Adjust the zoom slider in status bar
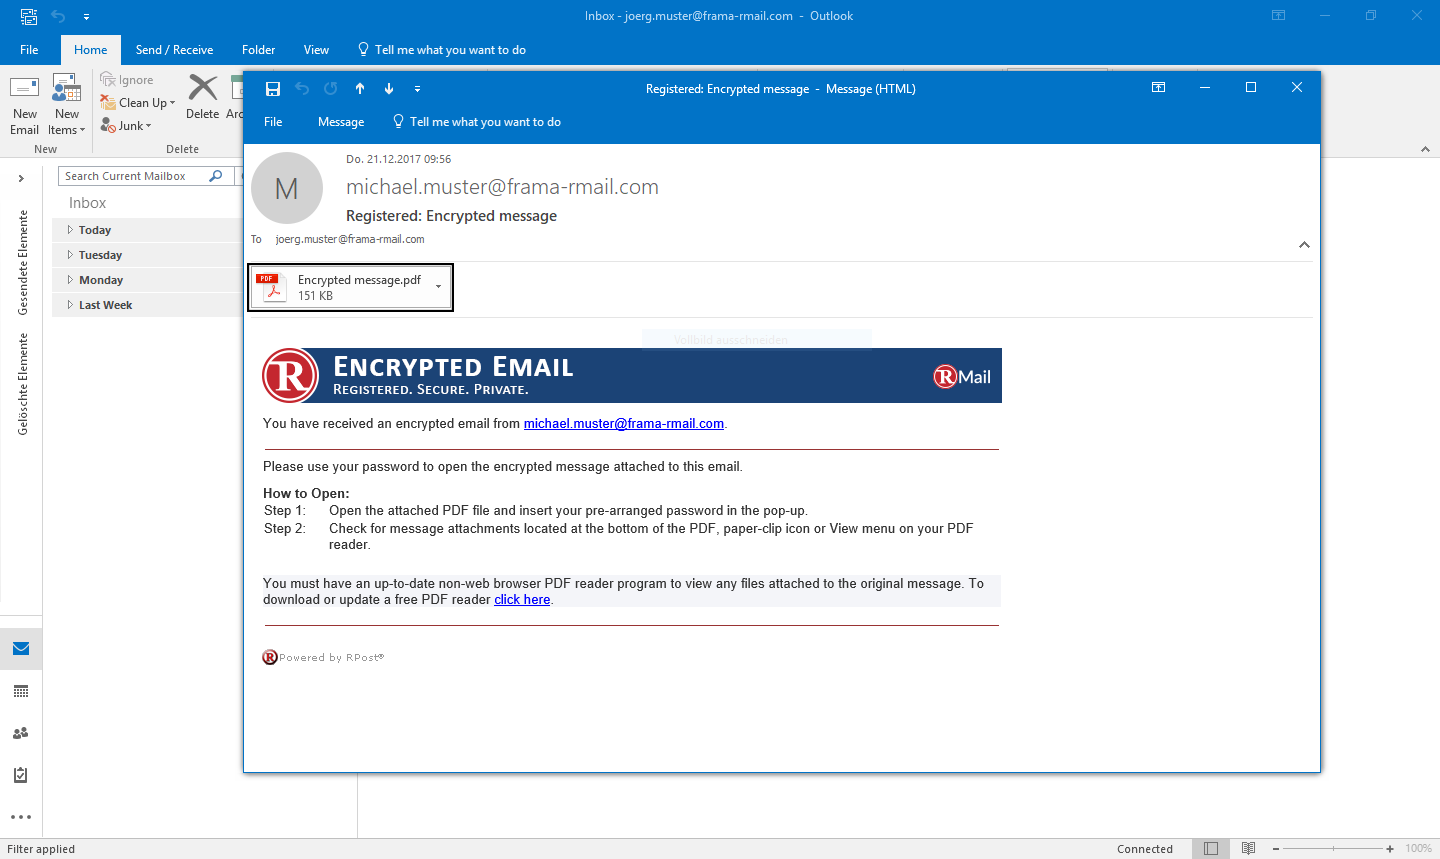Screen dimensions: 1440x859 coord(1333,849)
